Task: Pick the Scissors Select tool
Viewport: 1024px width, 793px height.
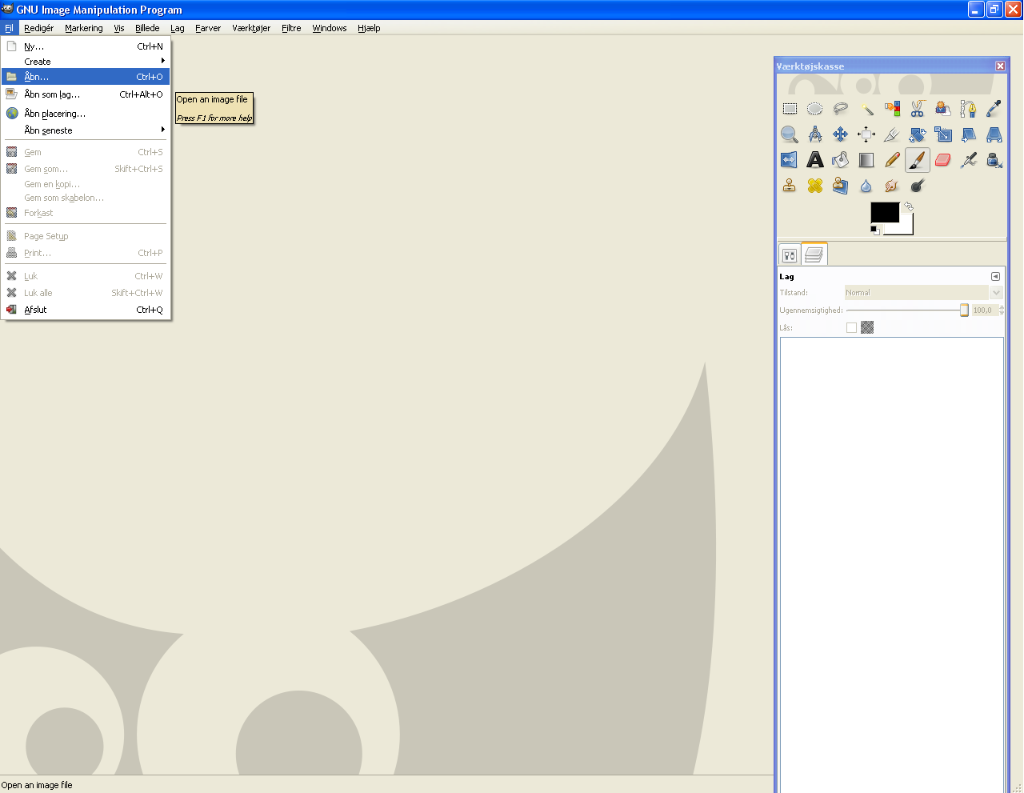Action: pos(917,109)
